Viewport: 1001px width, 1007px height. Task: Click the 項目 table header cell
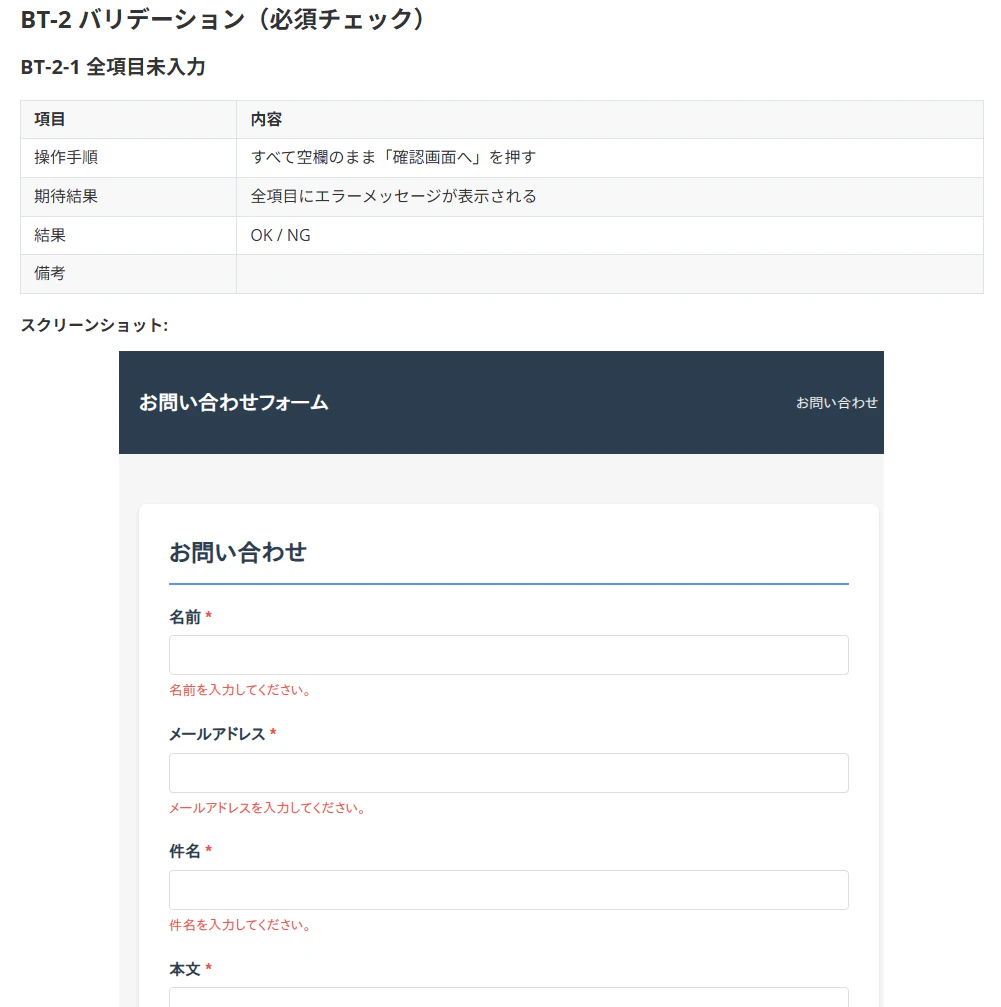point(128,119)
